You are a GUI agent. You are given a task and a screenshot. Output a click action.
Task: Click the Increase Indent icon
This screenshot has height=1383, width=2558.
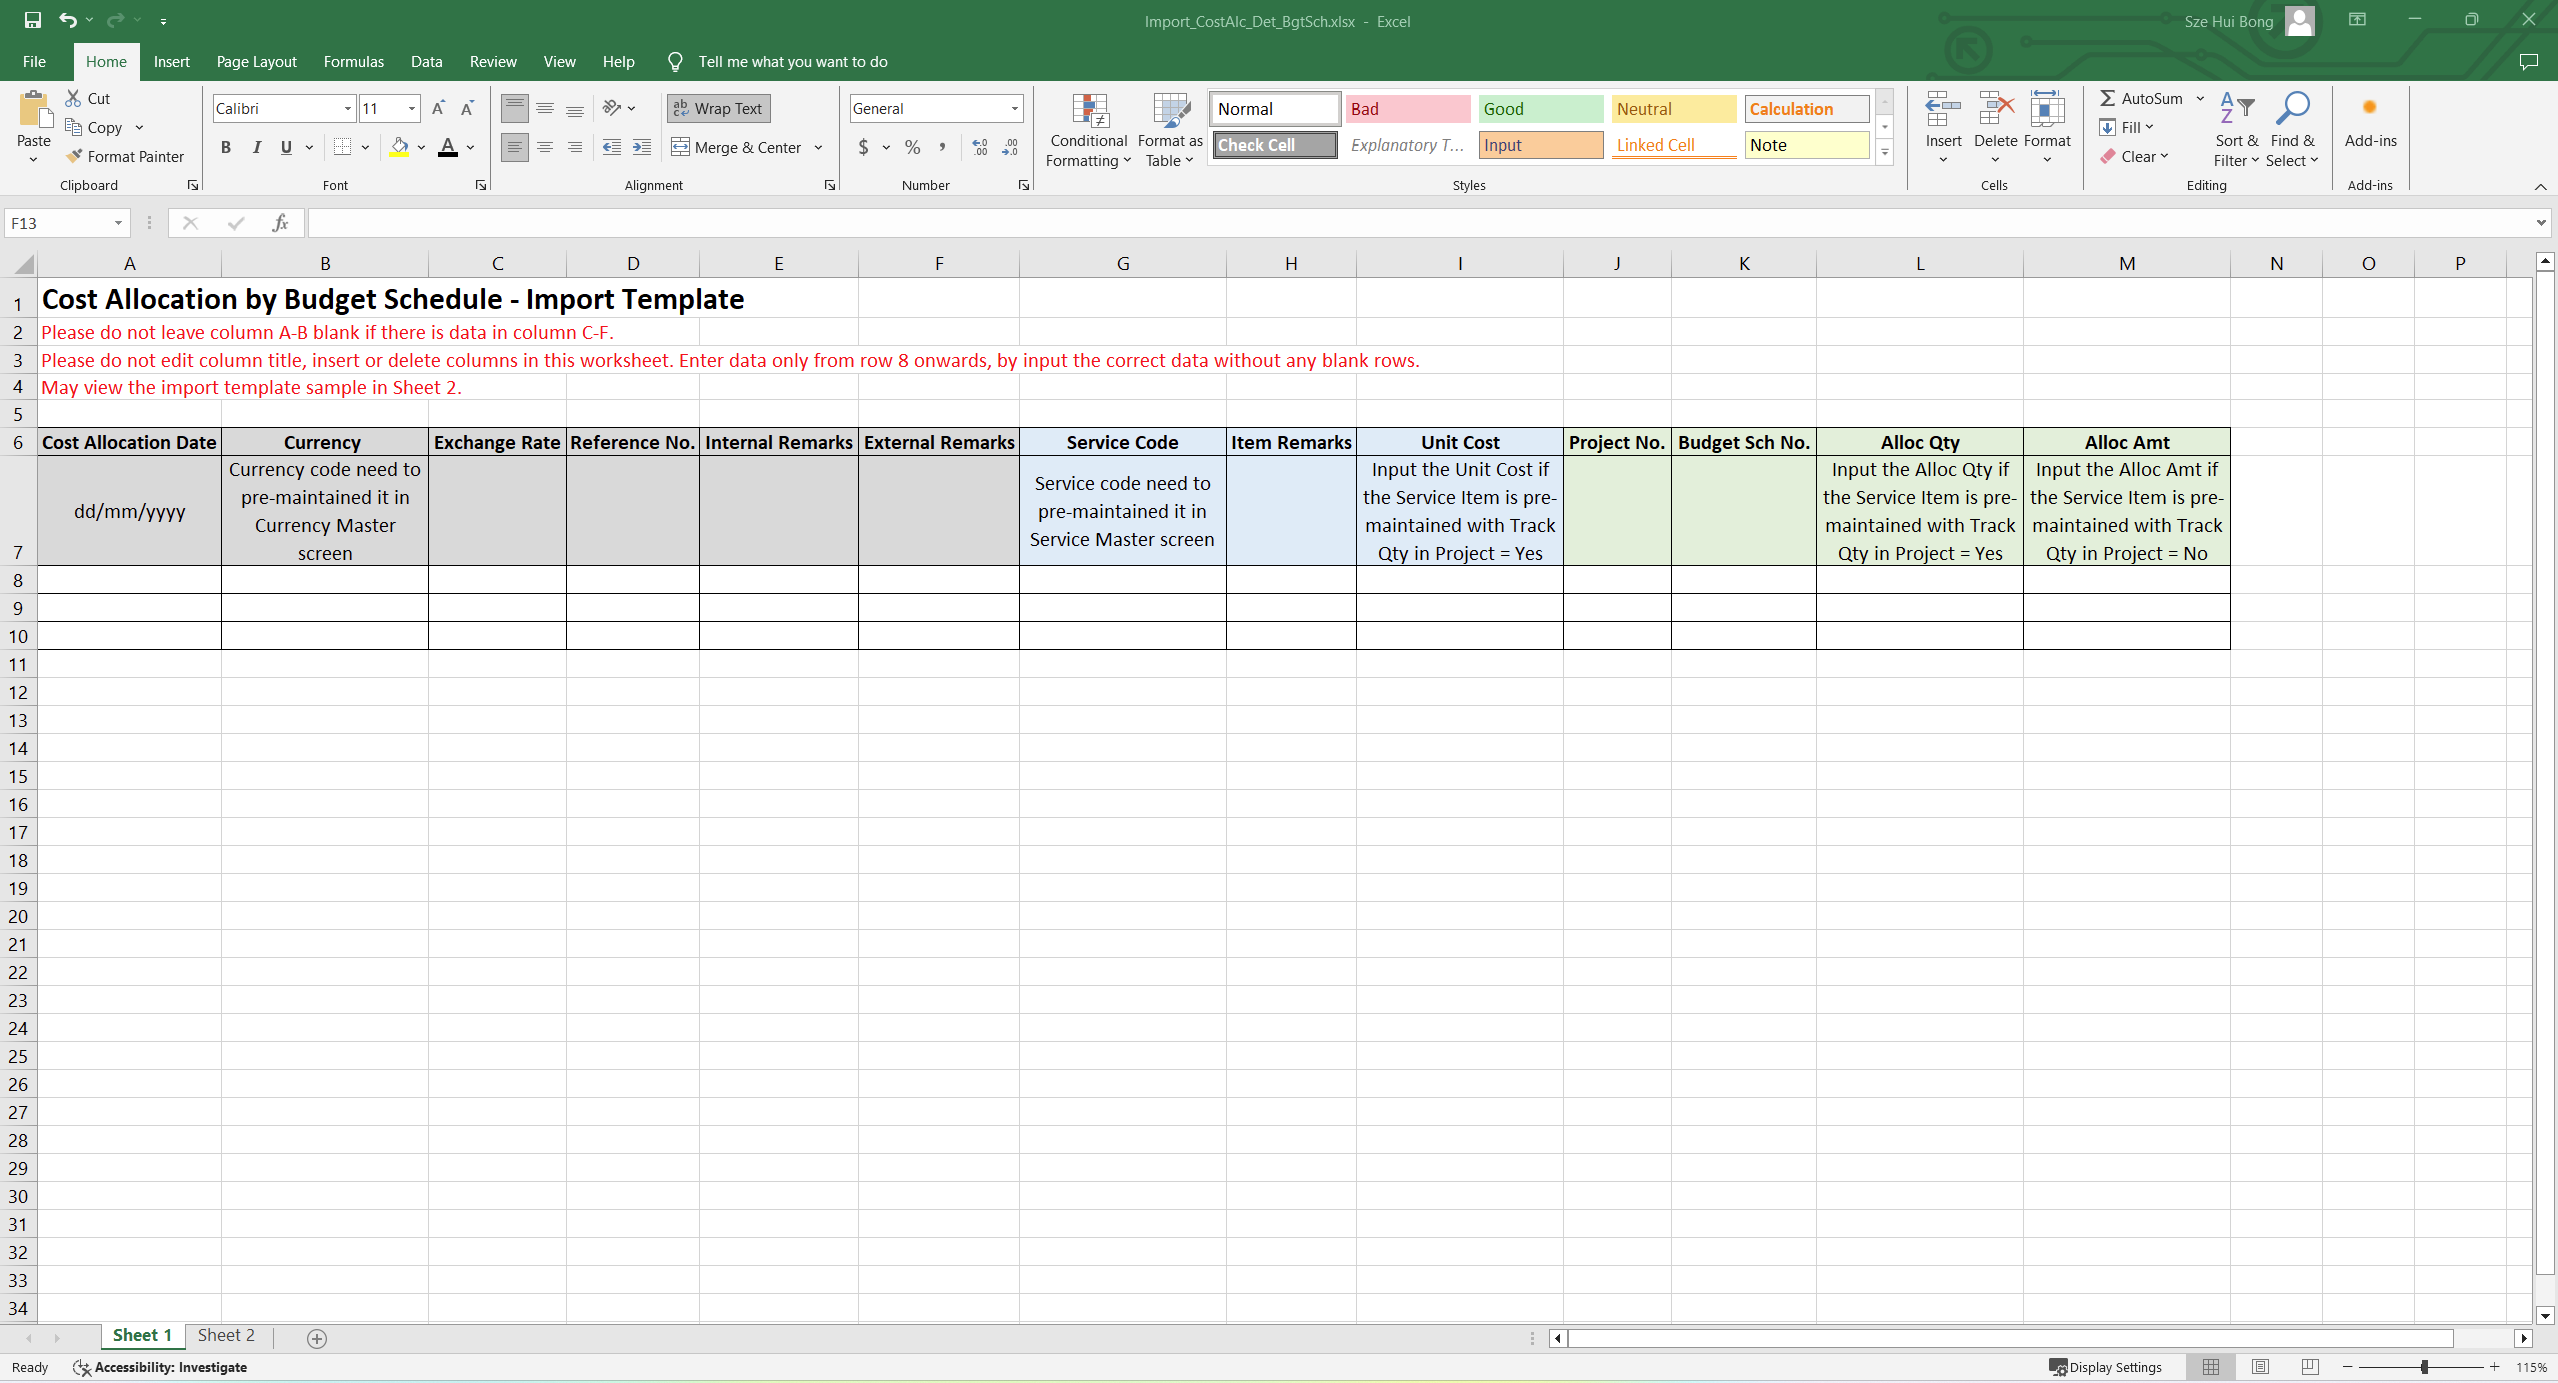click(642, 147)
